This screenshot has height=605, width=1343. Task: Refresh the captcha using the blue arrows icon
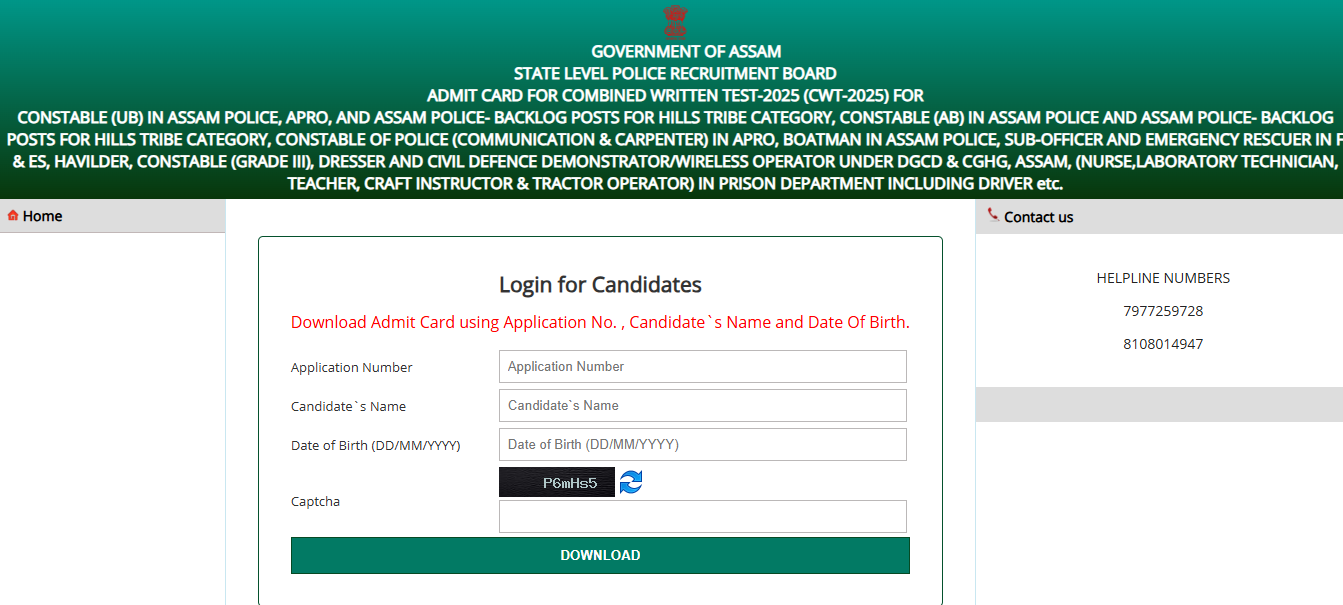pos(631,482)
